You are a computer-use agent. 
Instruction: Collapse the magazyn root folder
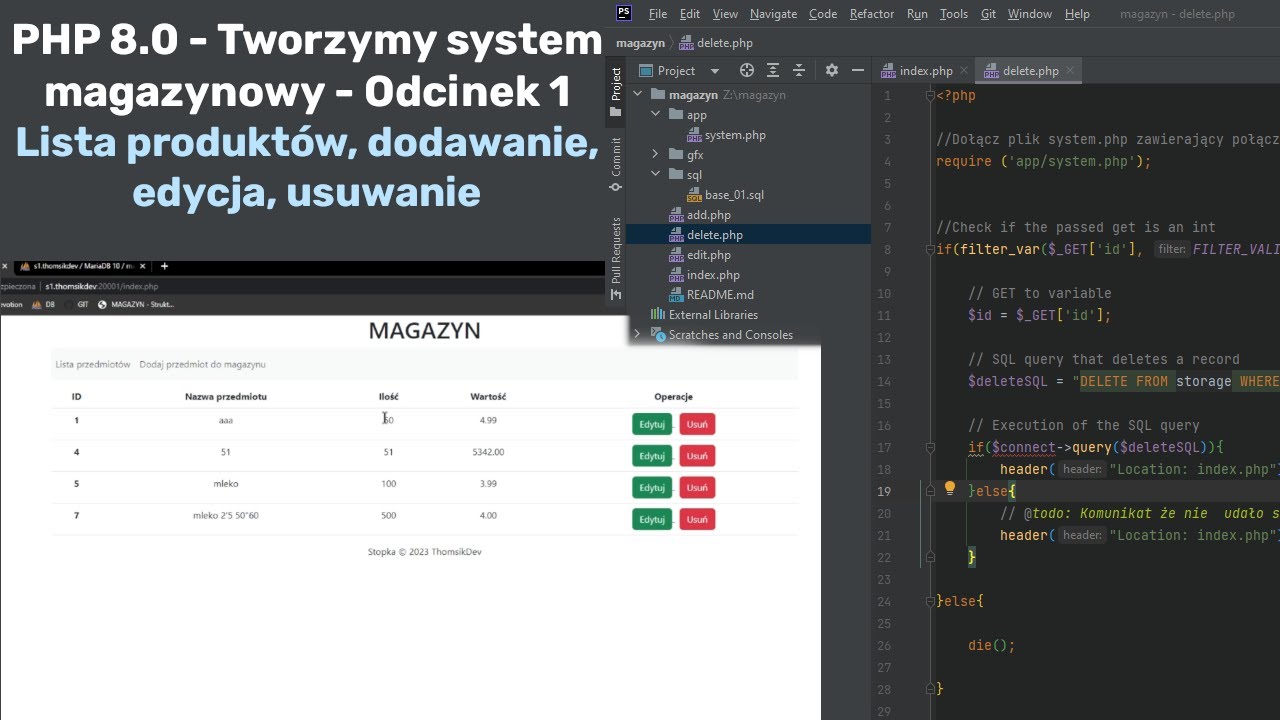(637, 95)
